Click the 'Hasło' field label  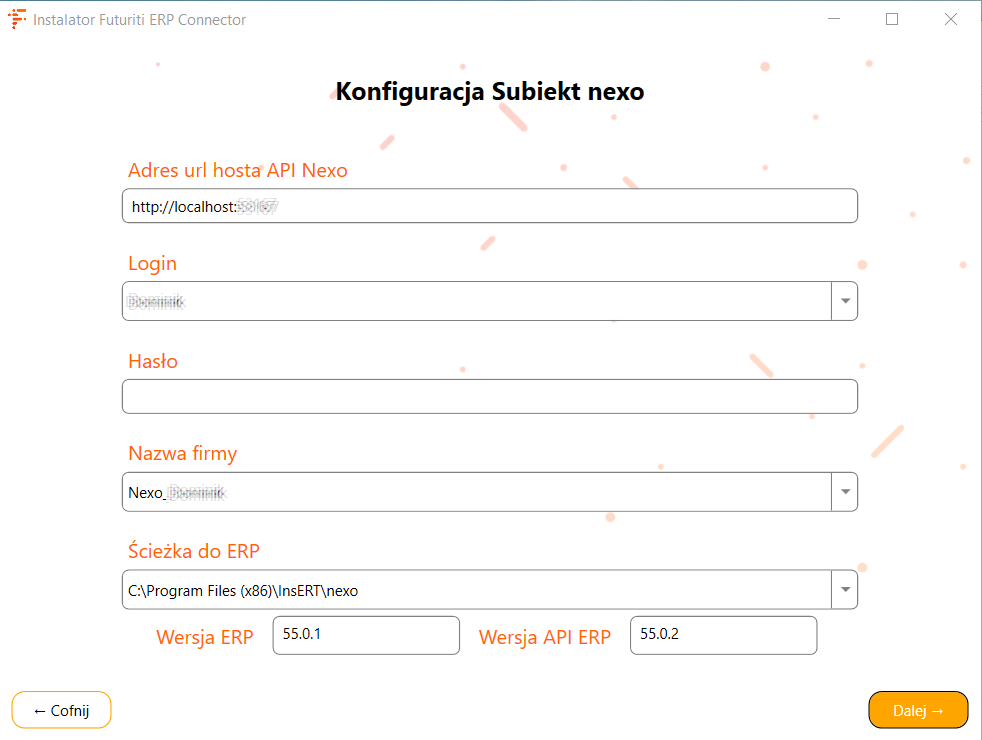tap(153, 361)
